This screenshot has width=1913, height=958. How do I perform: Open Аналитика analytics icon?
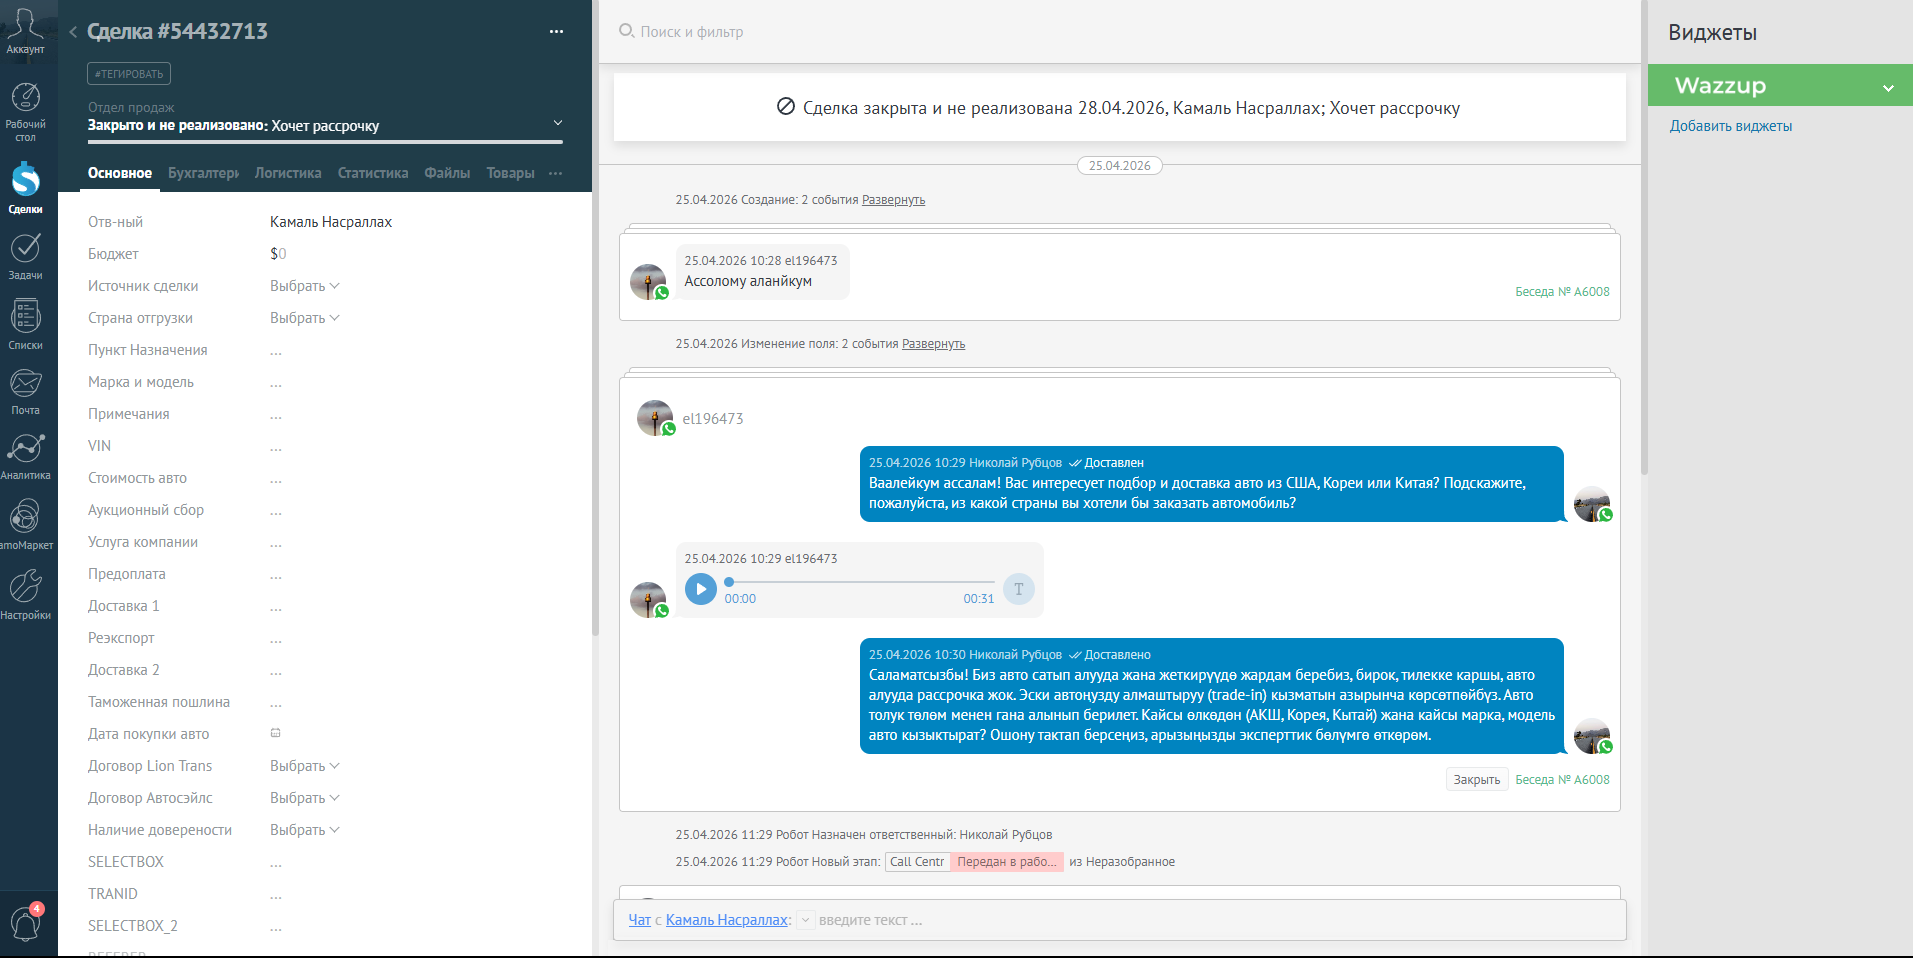coord(25,448)
